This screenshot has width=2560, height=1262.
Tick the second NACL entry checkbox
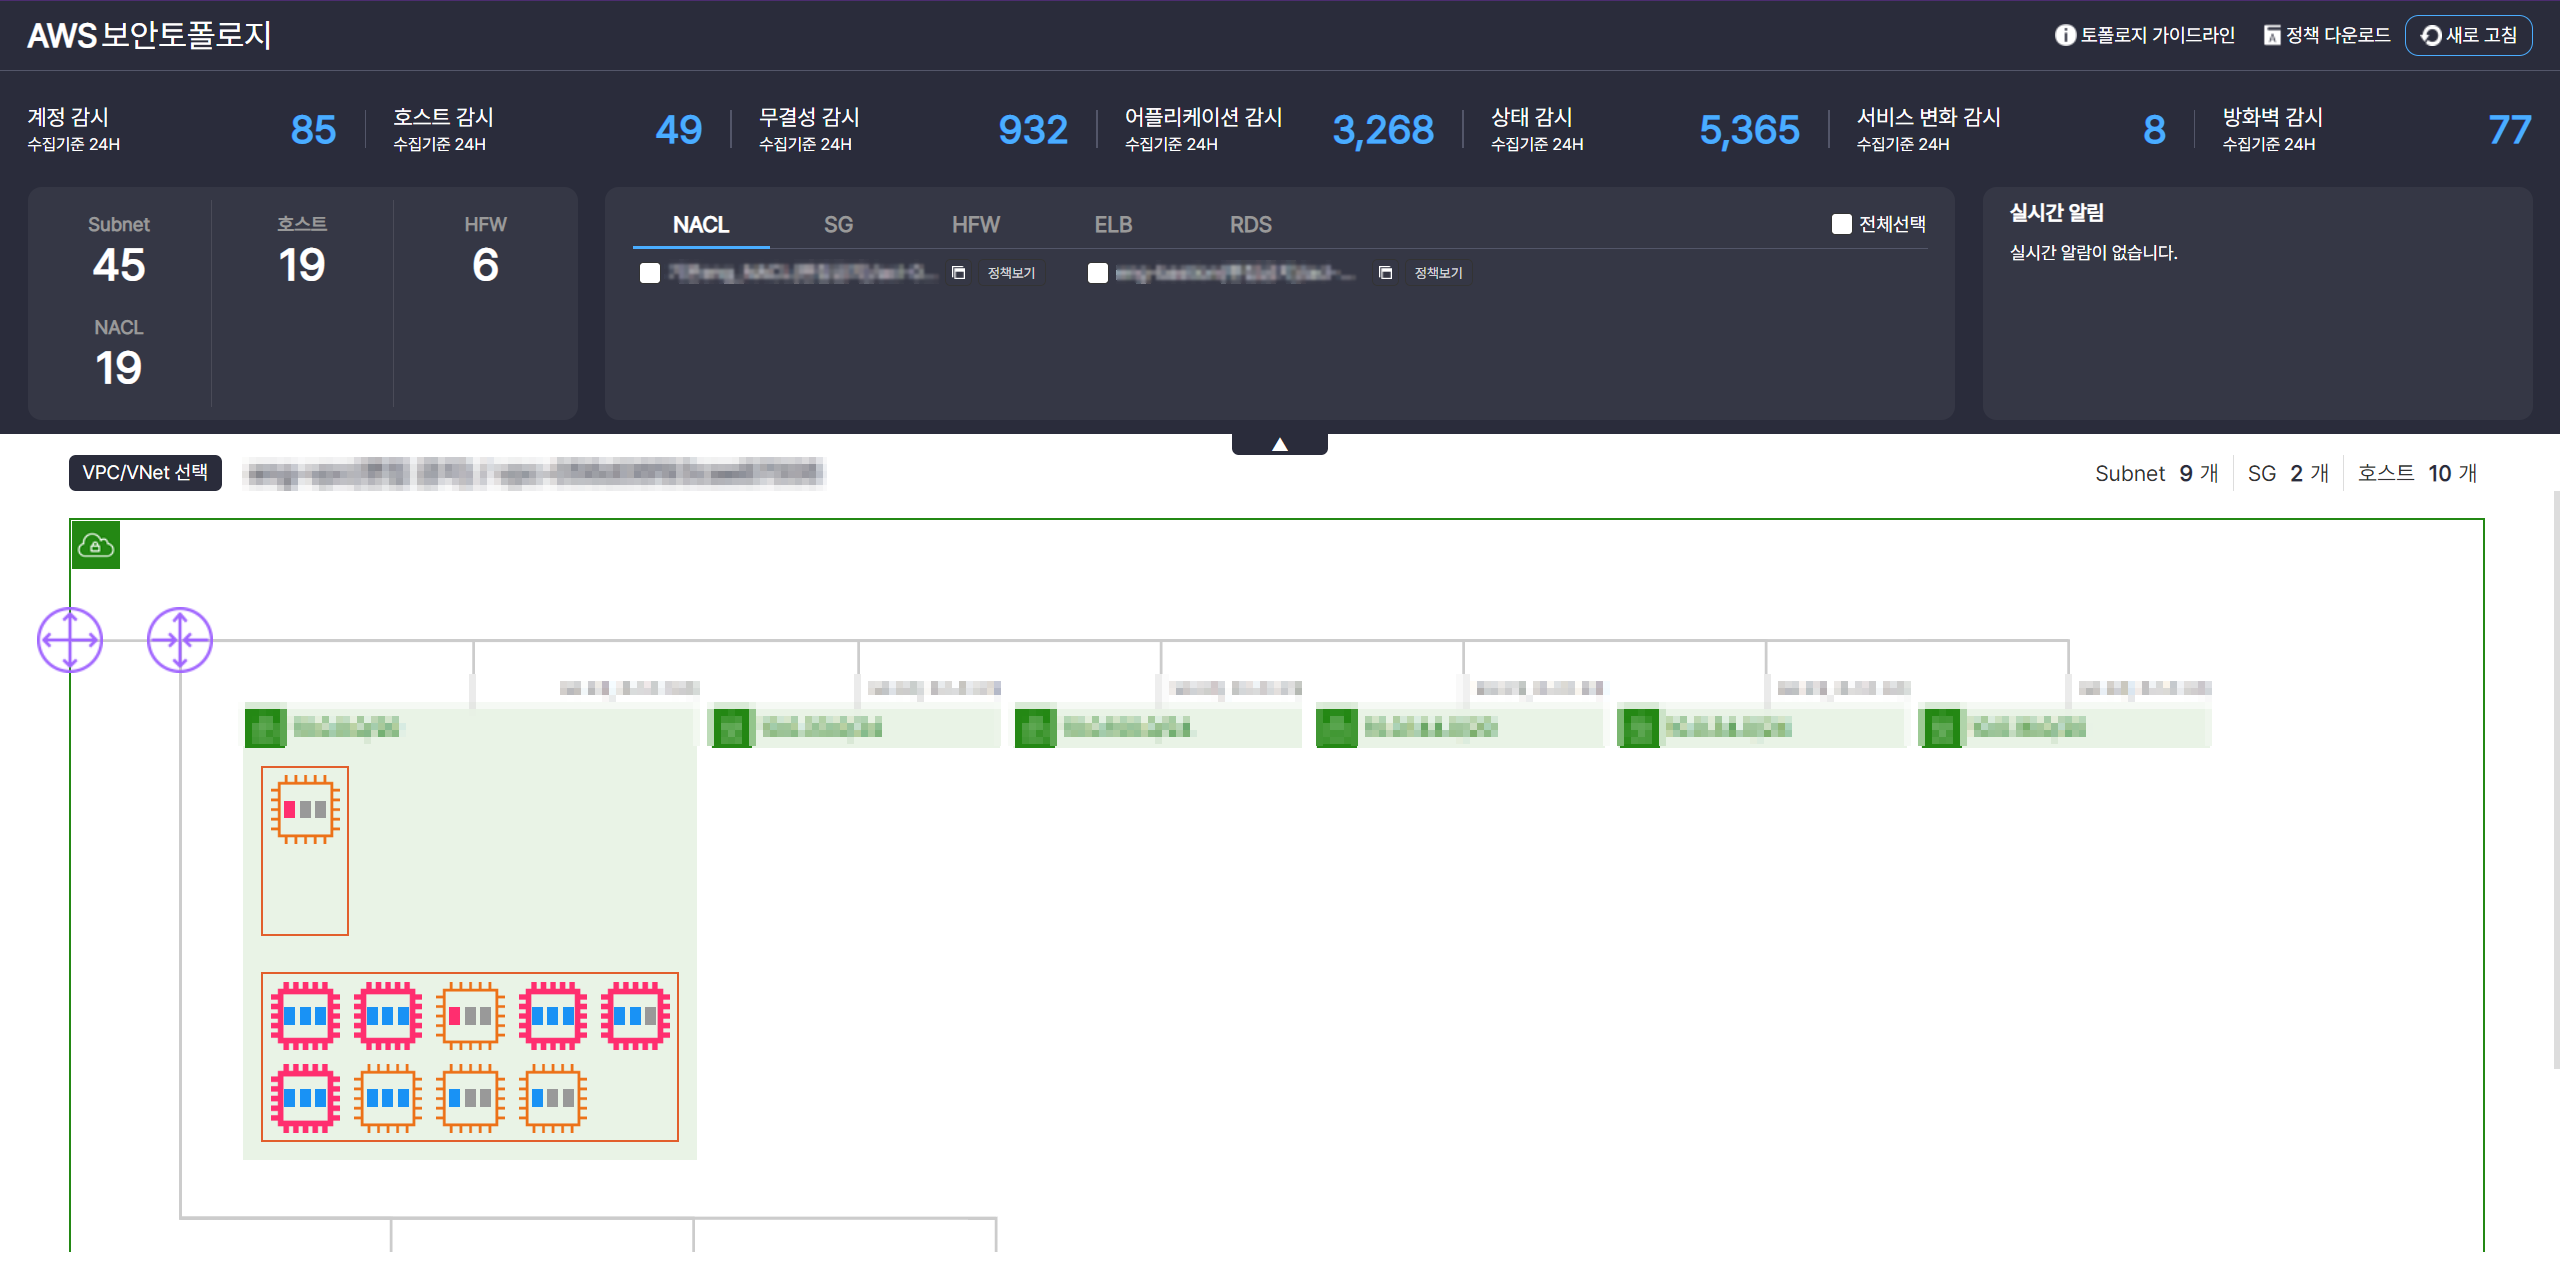click(x=1098, y=273)
